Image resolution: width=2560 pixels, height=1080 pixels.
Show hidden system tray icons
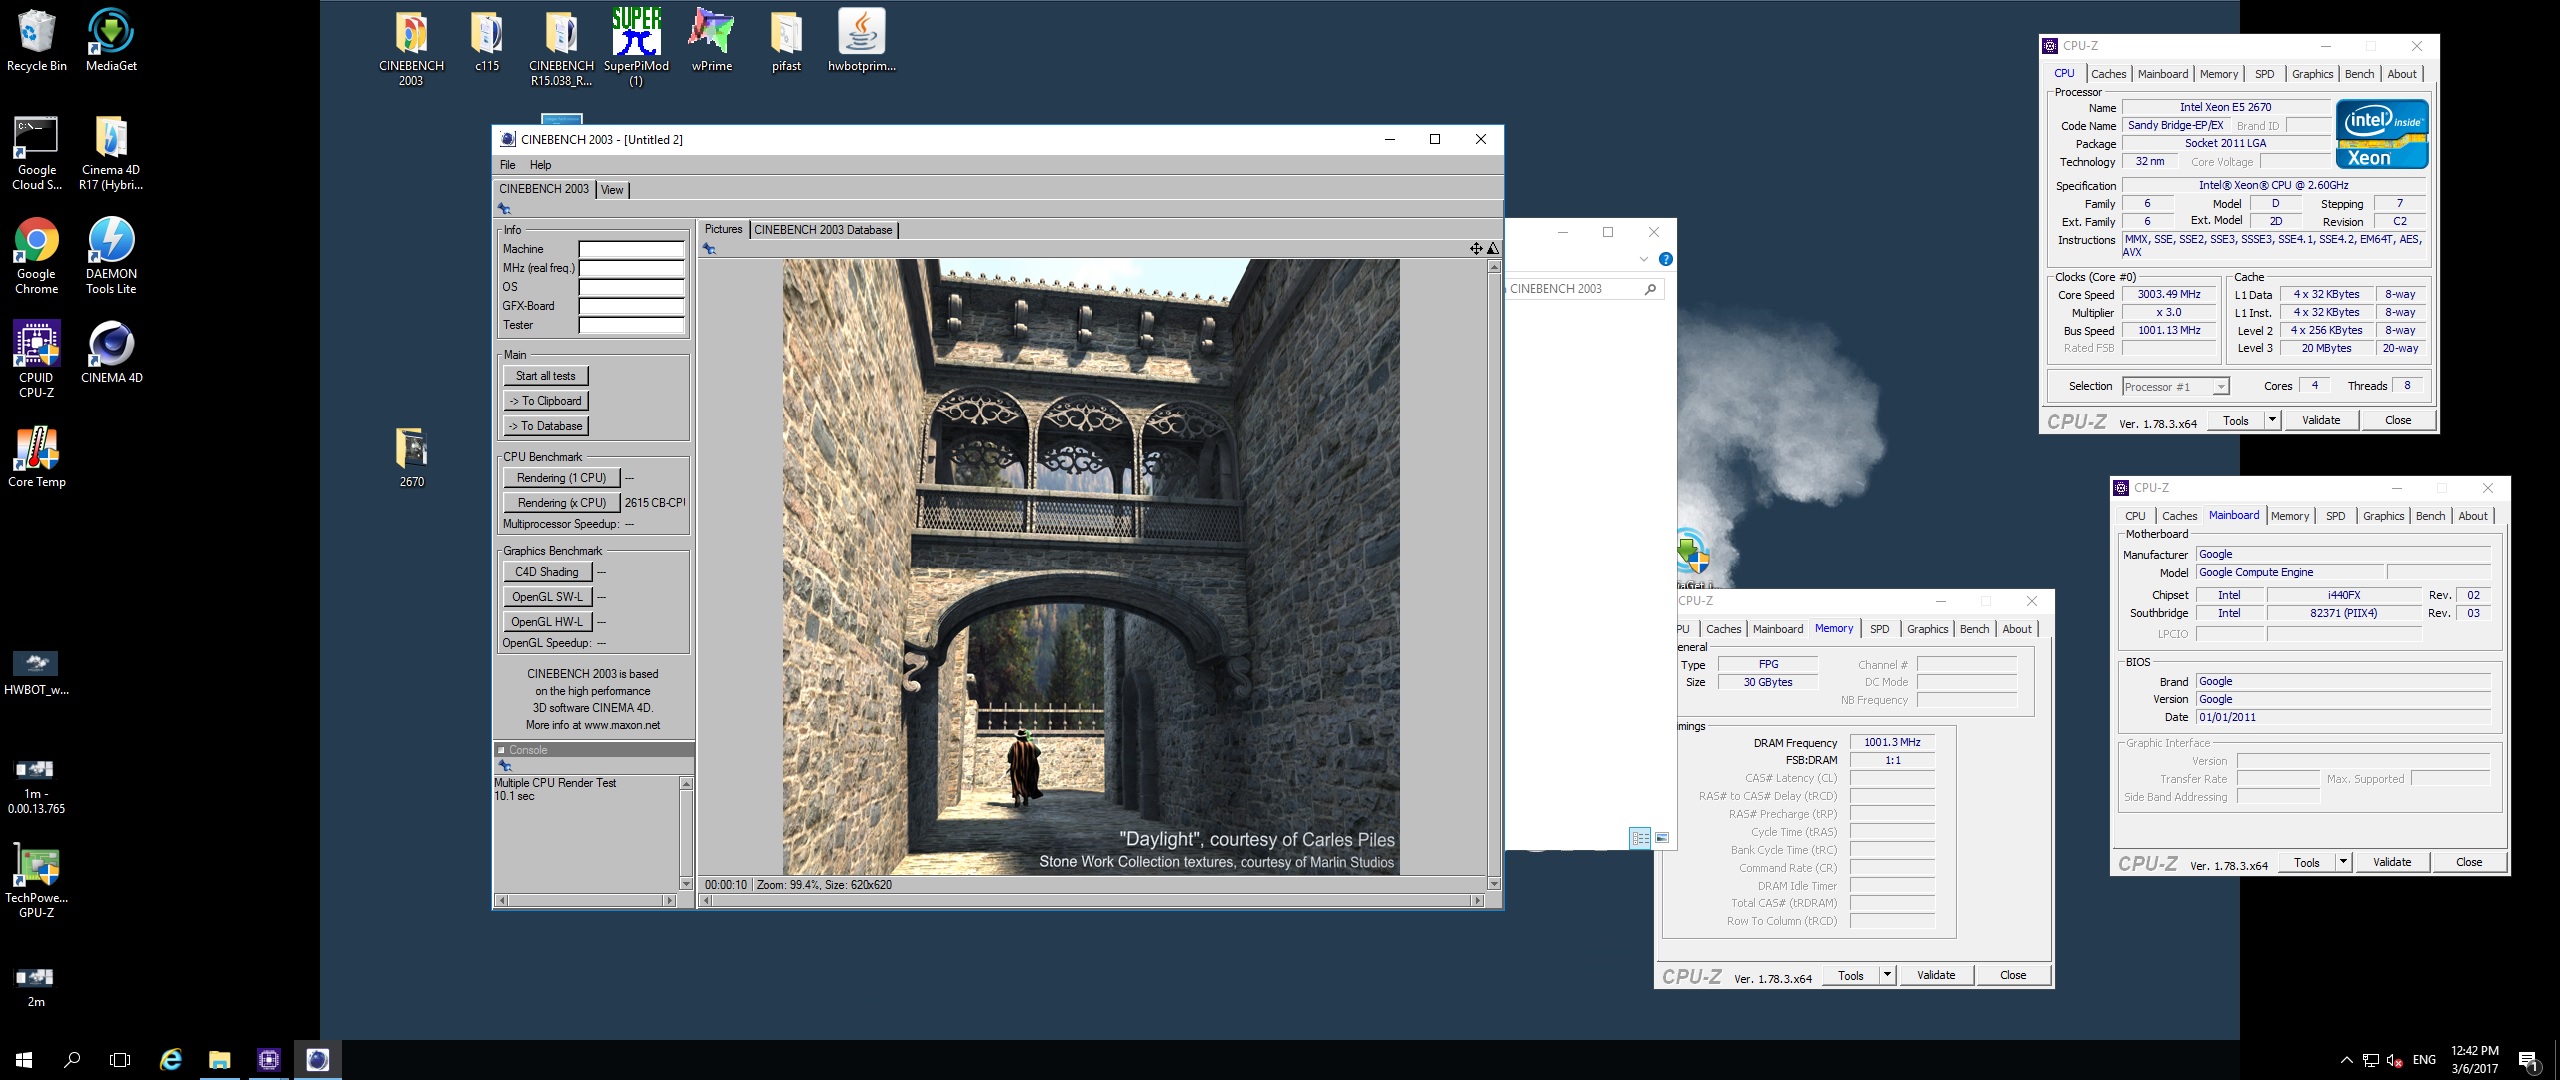2346,1060
